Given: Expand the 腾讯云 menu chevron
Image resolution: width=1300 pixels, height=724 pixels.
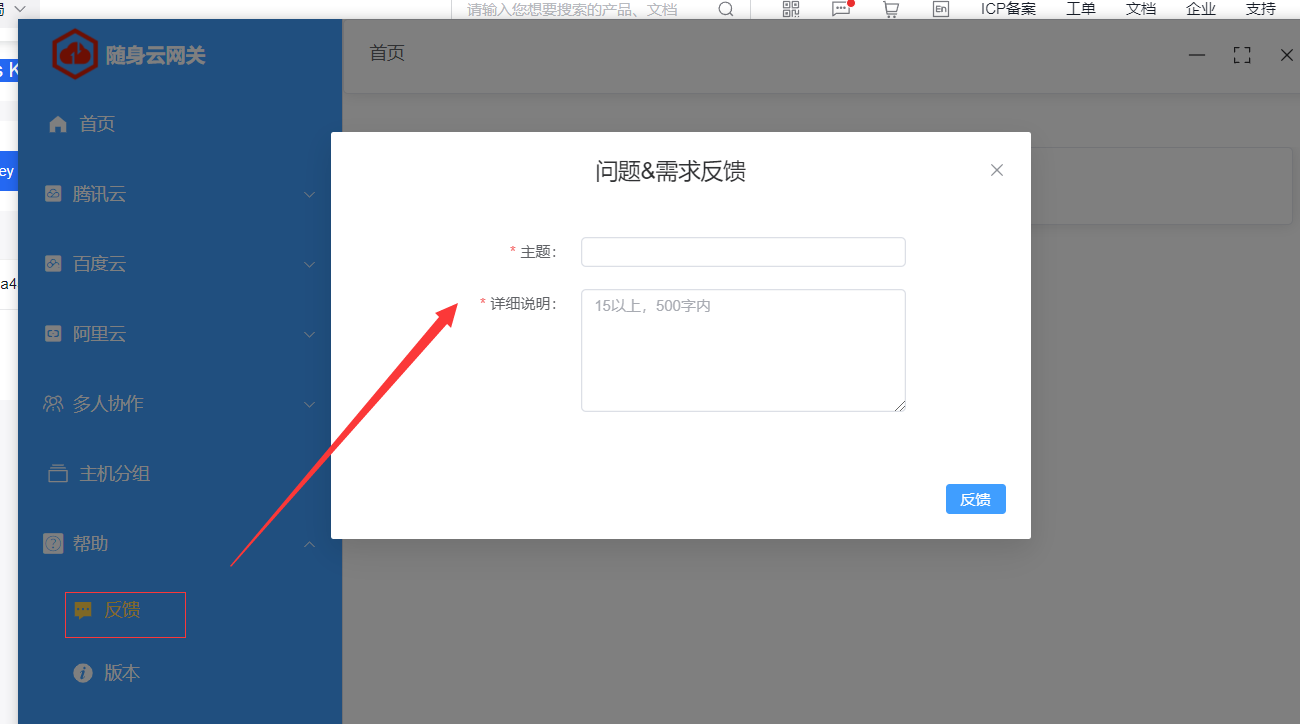Looking at the screenshot, I should [309, 194].
